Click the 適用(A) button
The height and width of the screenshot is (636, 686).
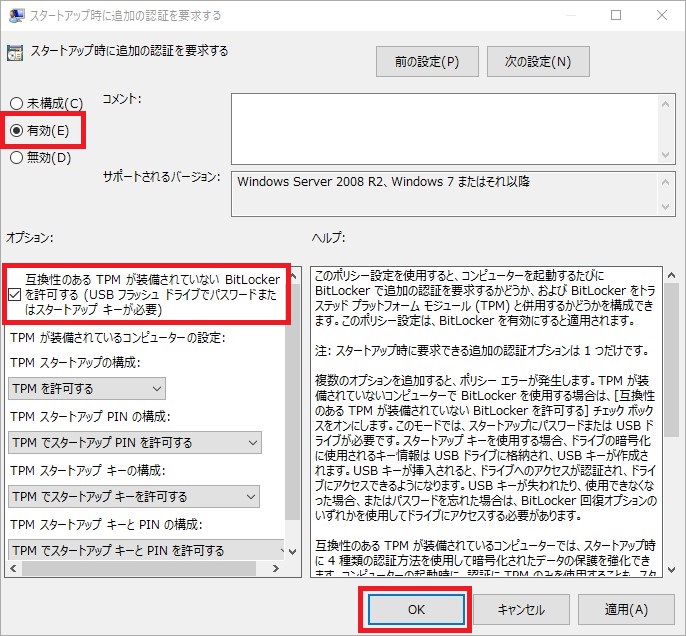pyautogui.click(x=626, y=609)
